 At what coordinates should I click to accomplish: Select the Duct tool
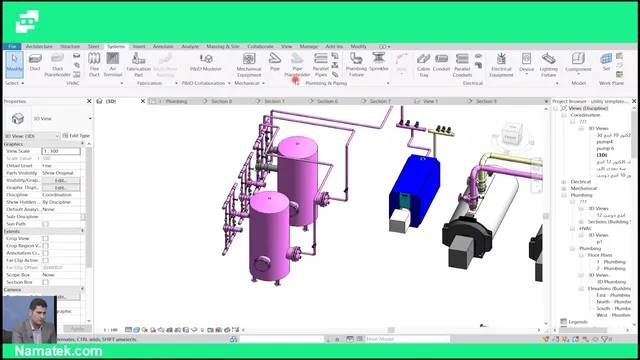tap(35, 62)
